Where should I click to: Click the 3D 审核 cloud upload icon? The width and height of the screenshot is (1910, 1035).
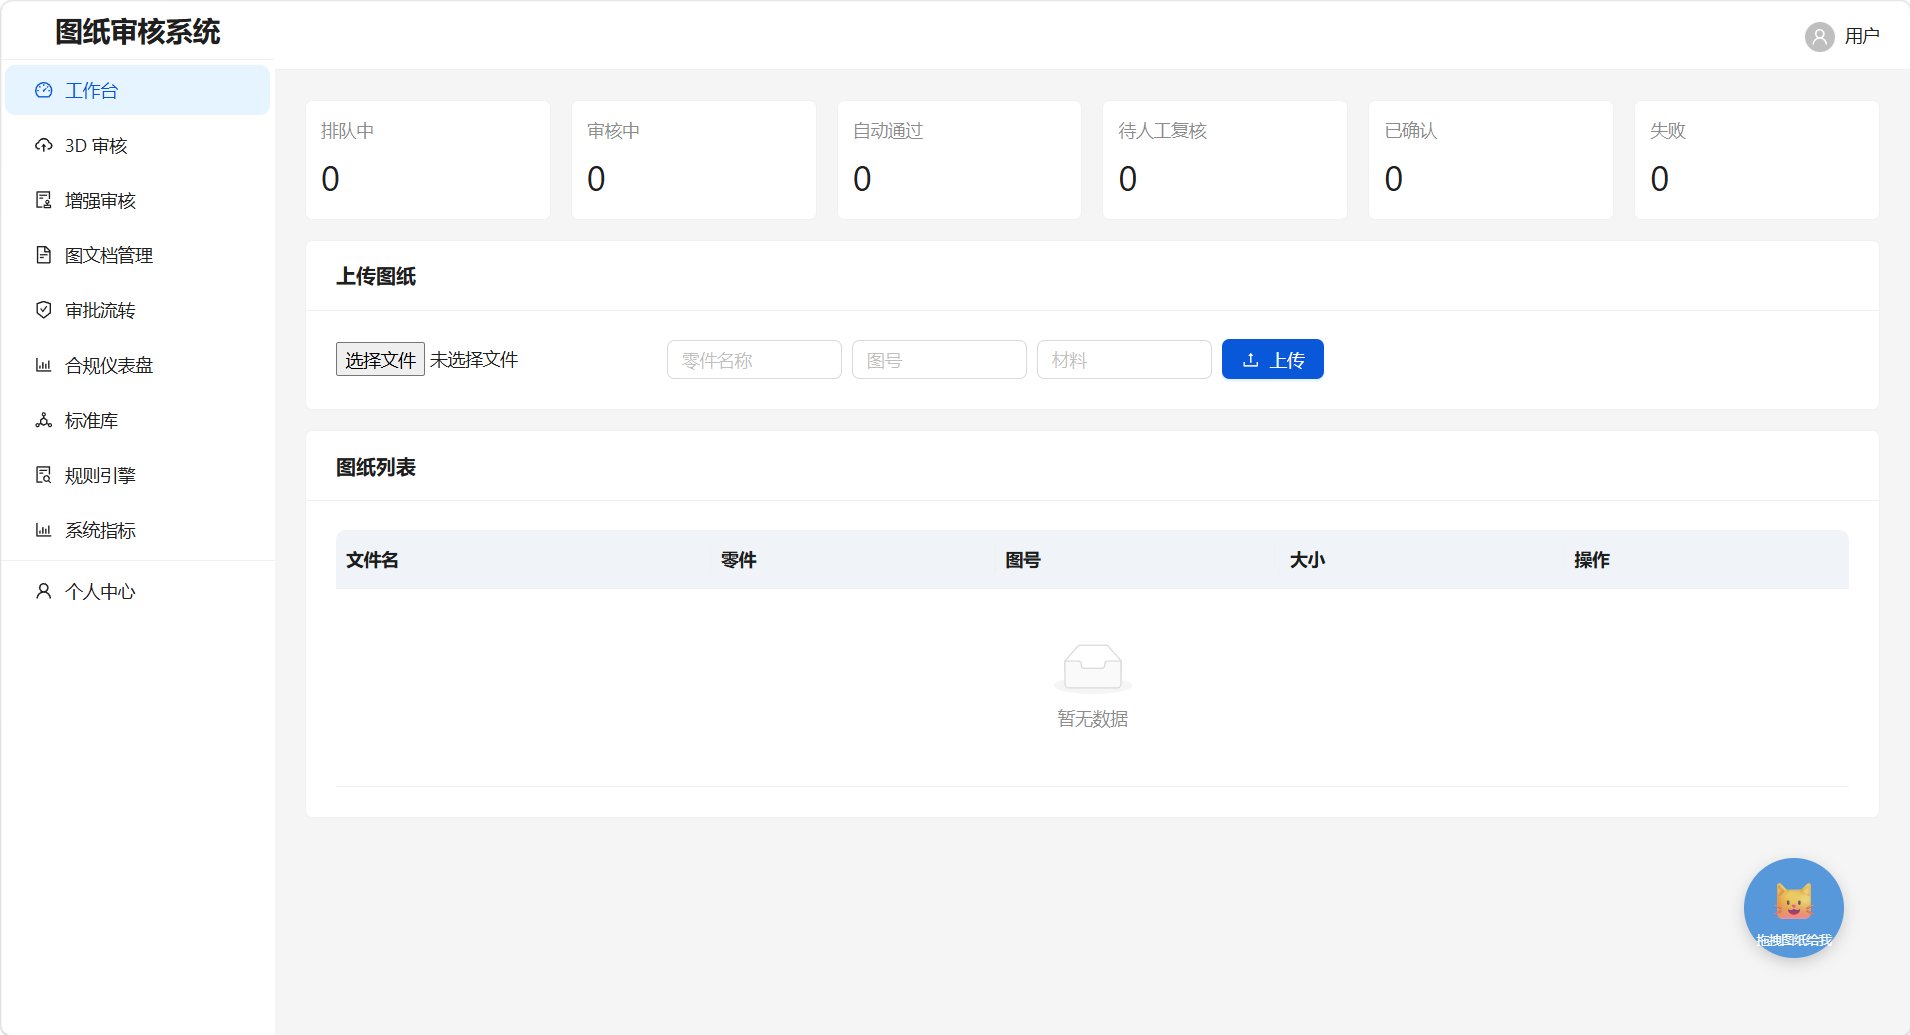43,145
